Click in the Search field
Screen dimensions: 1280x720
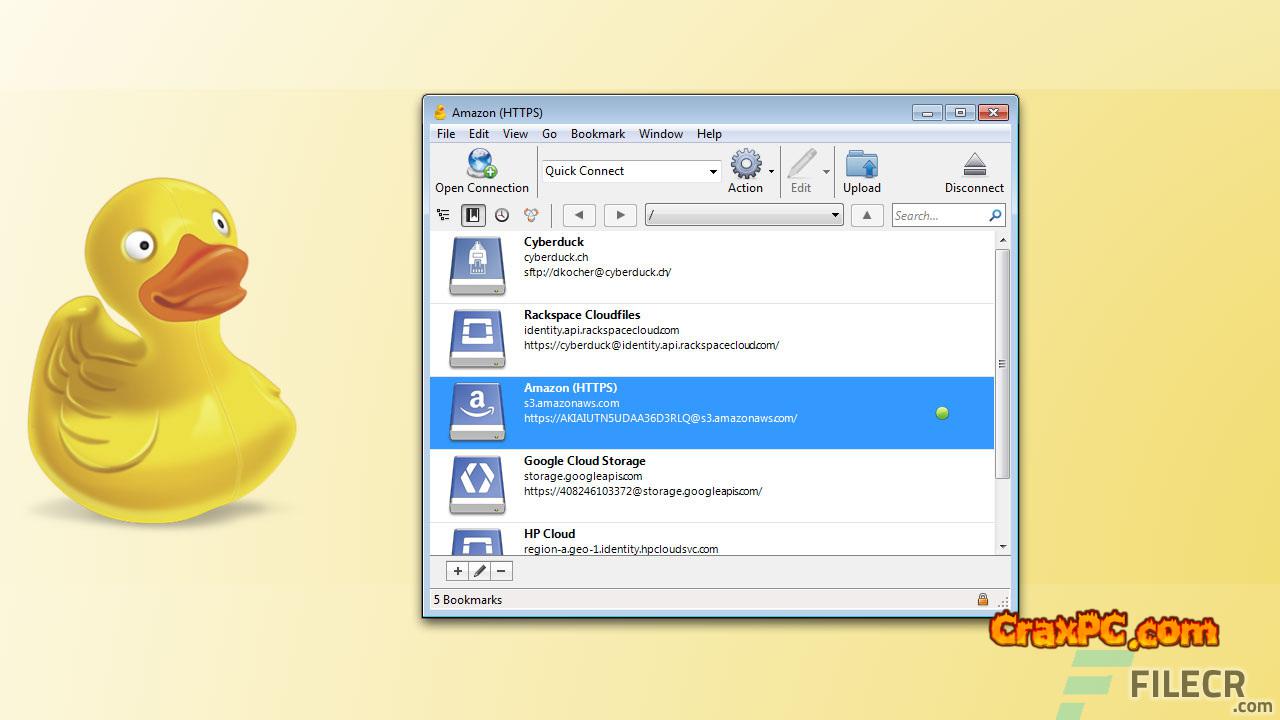pyautogui.click(x=938, y=215)
